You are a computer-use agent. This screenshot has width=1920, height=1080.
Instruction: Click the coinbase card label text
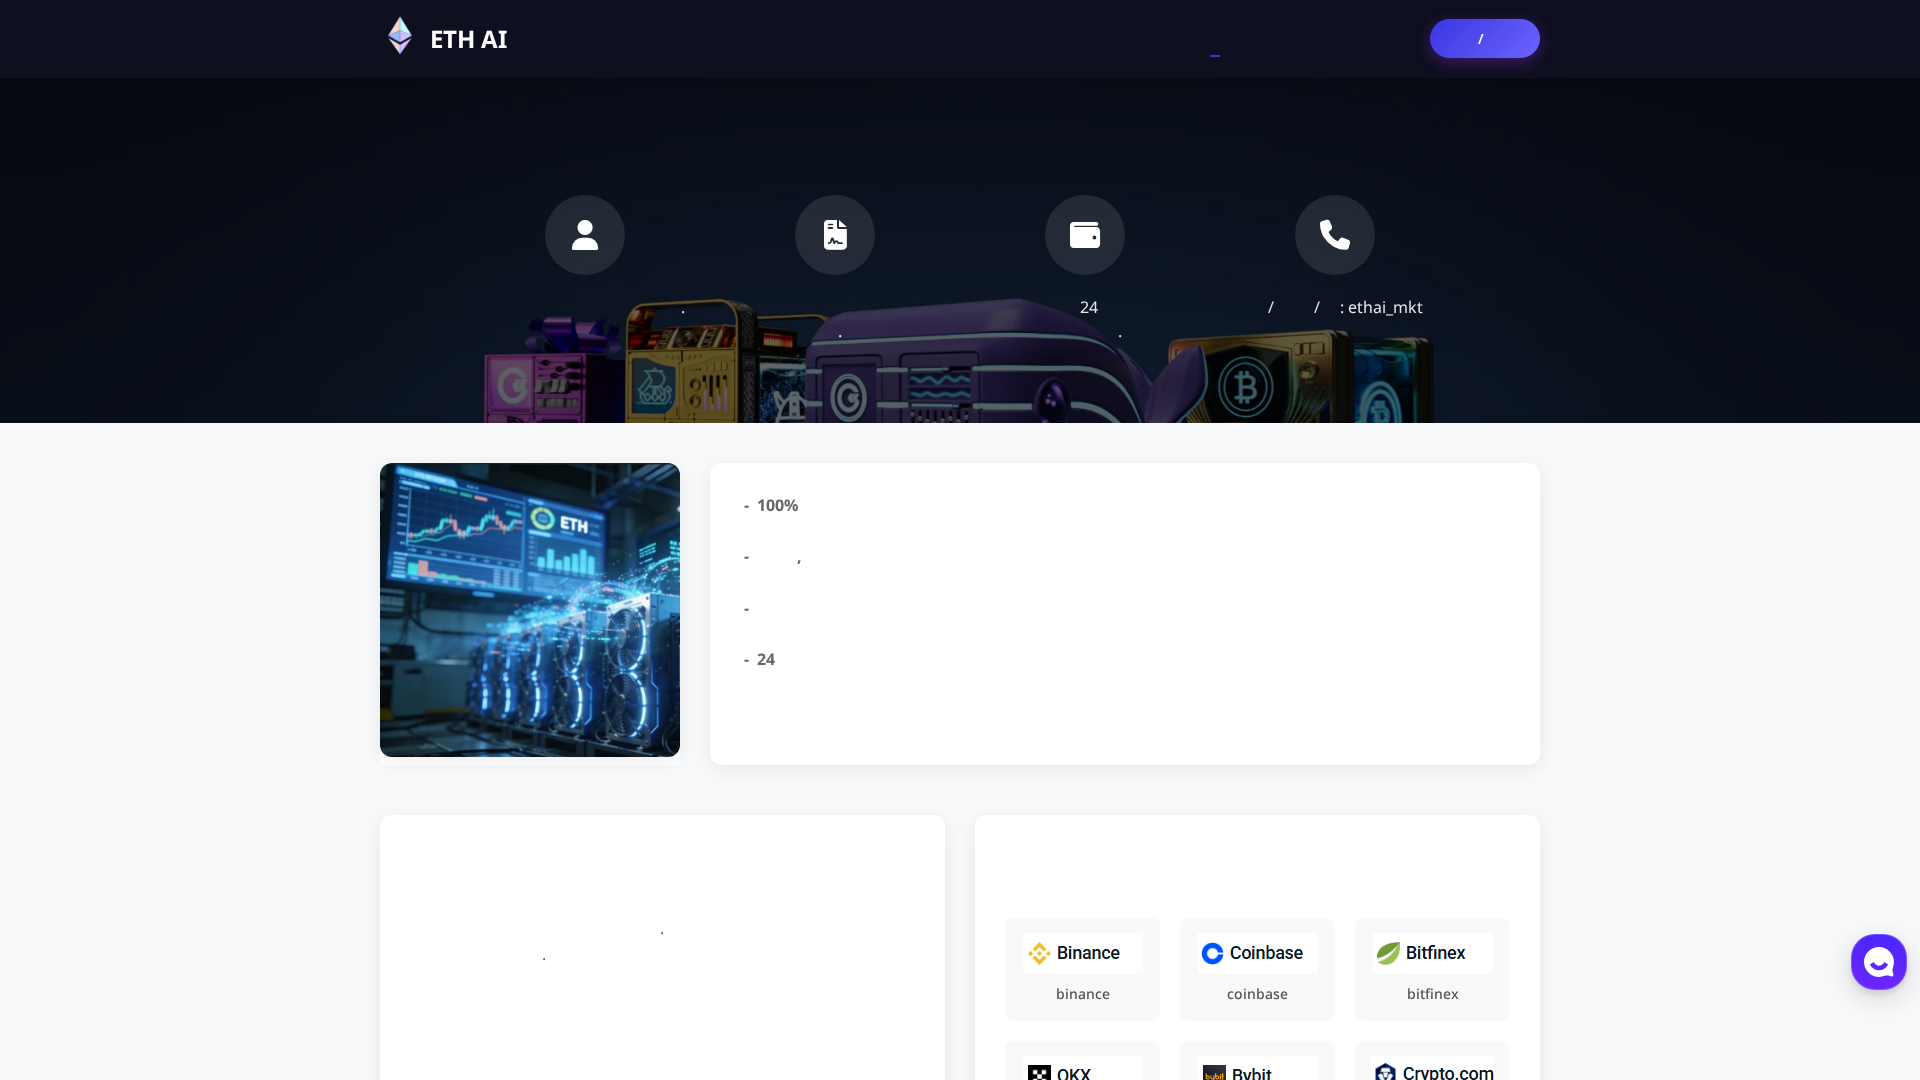1257,993
